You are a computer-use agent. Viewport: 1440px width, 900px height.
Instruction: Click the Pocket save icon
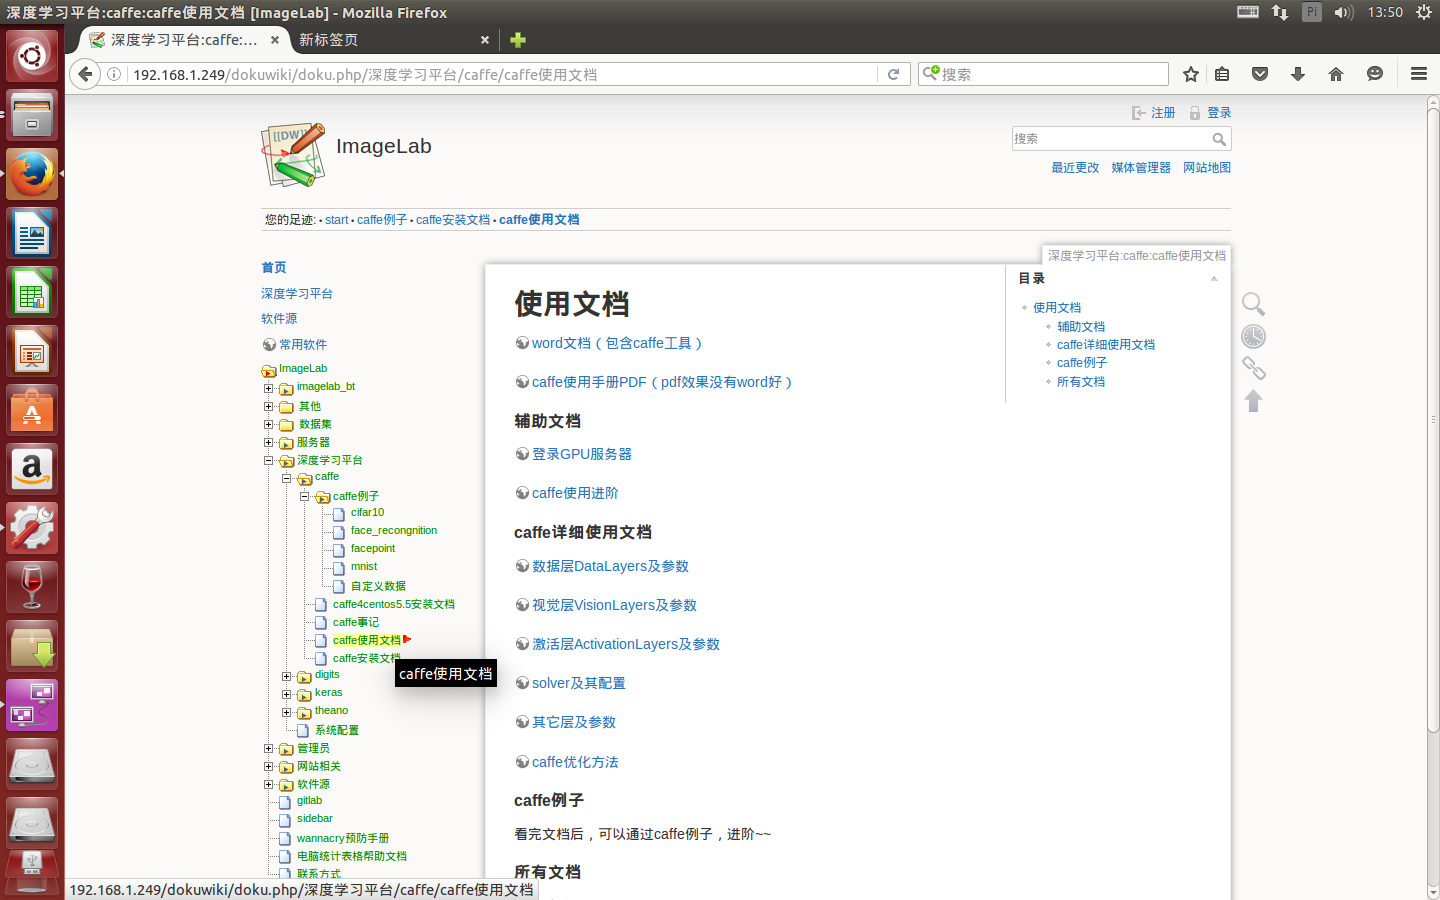[1260, 74]
